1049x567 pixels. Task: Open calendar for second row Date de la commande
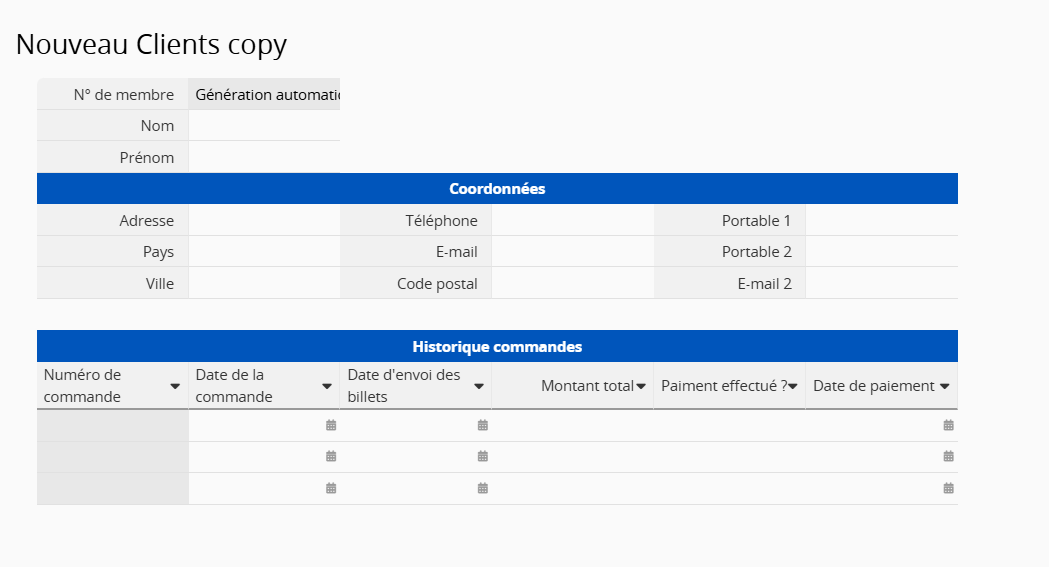coord(331,457)
